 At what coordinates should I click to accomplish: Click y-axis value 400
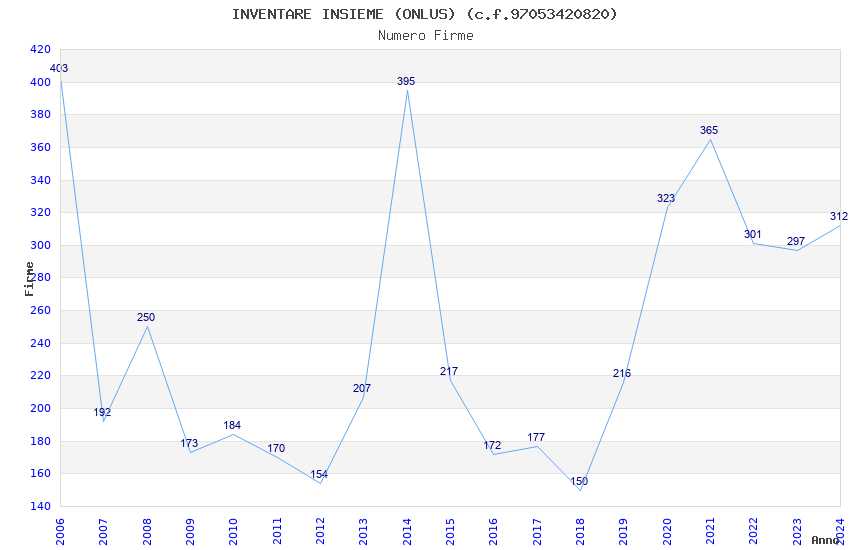tap(40, 82)
